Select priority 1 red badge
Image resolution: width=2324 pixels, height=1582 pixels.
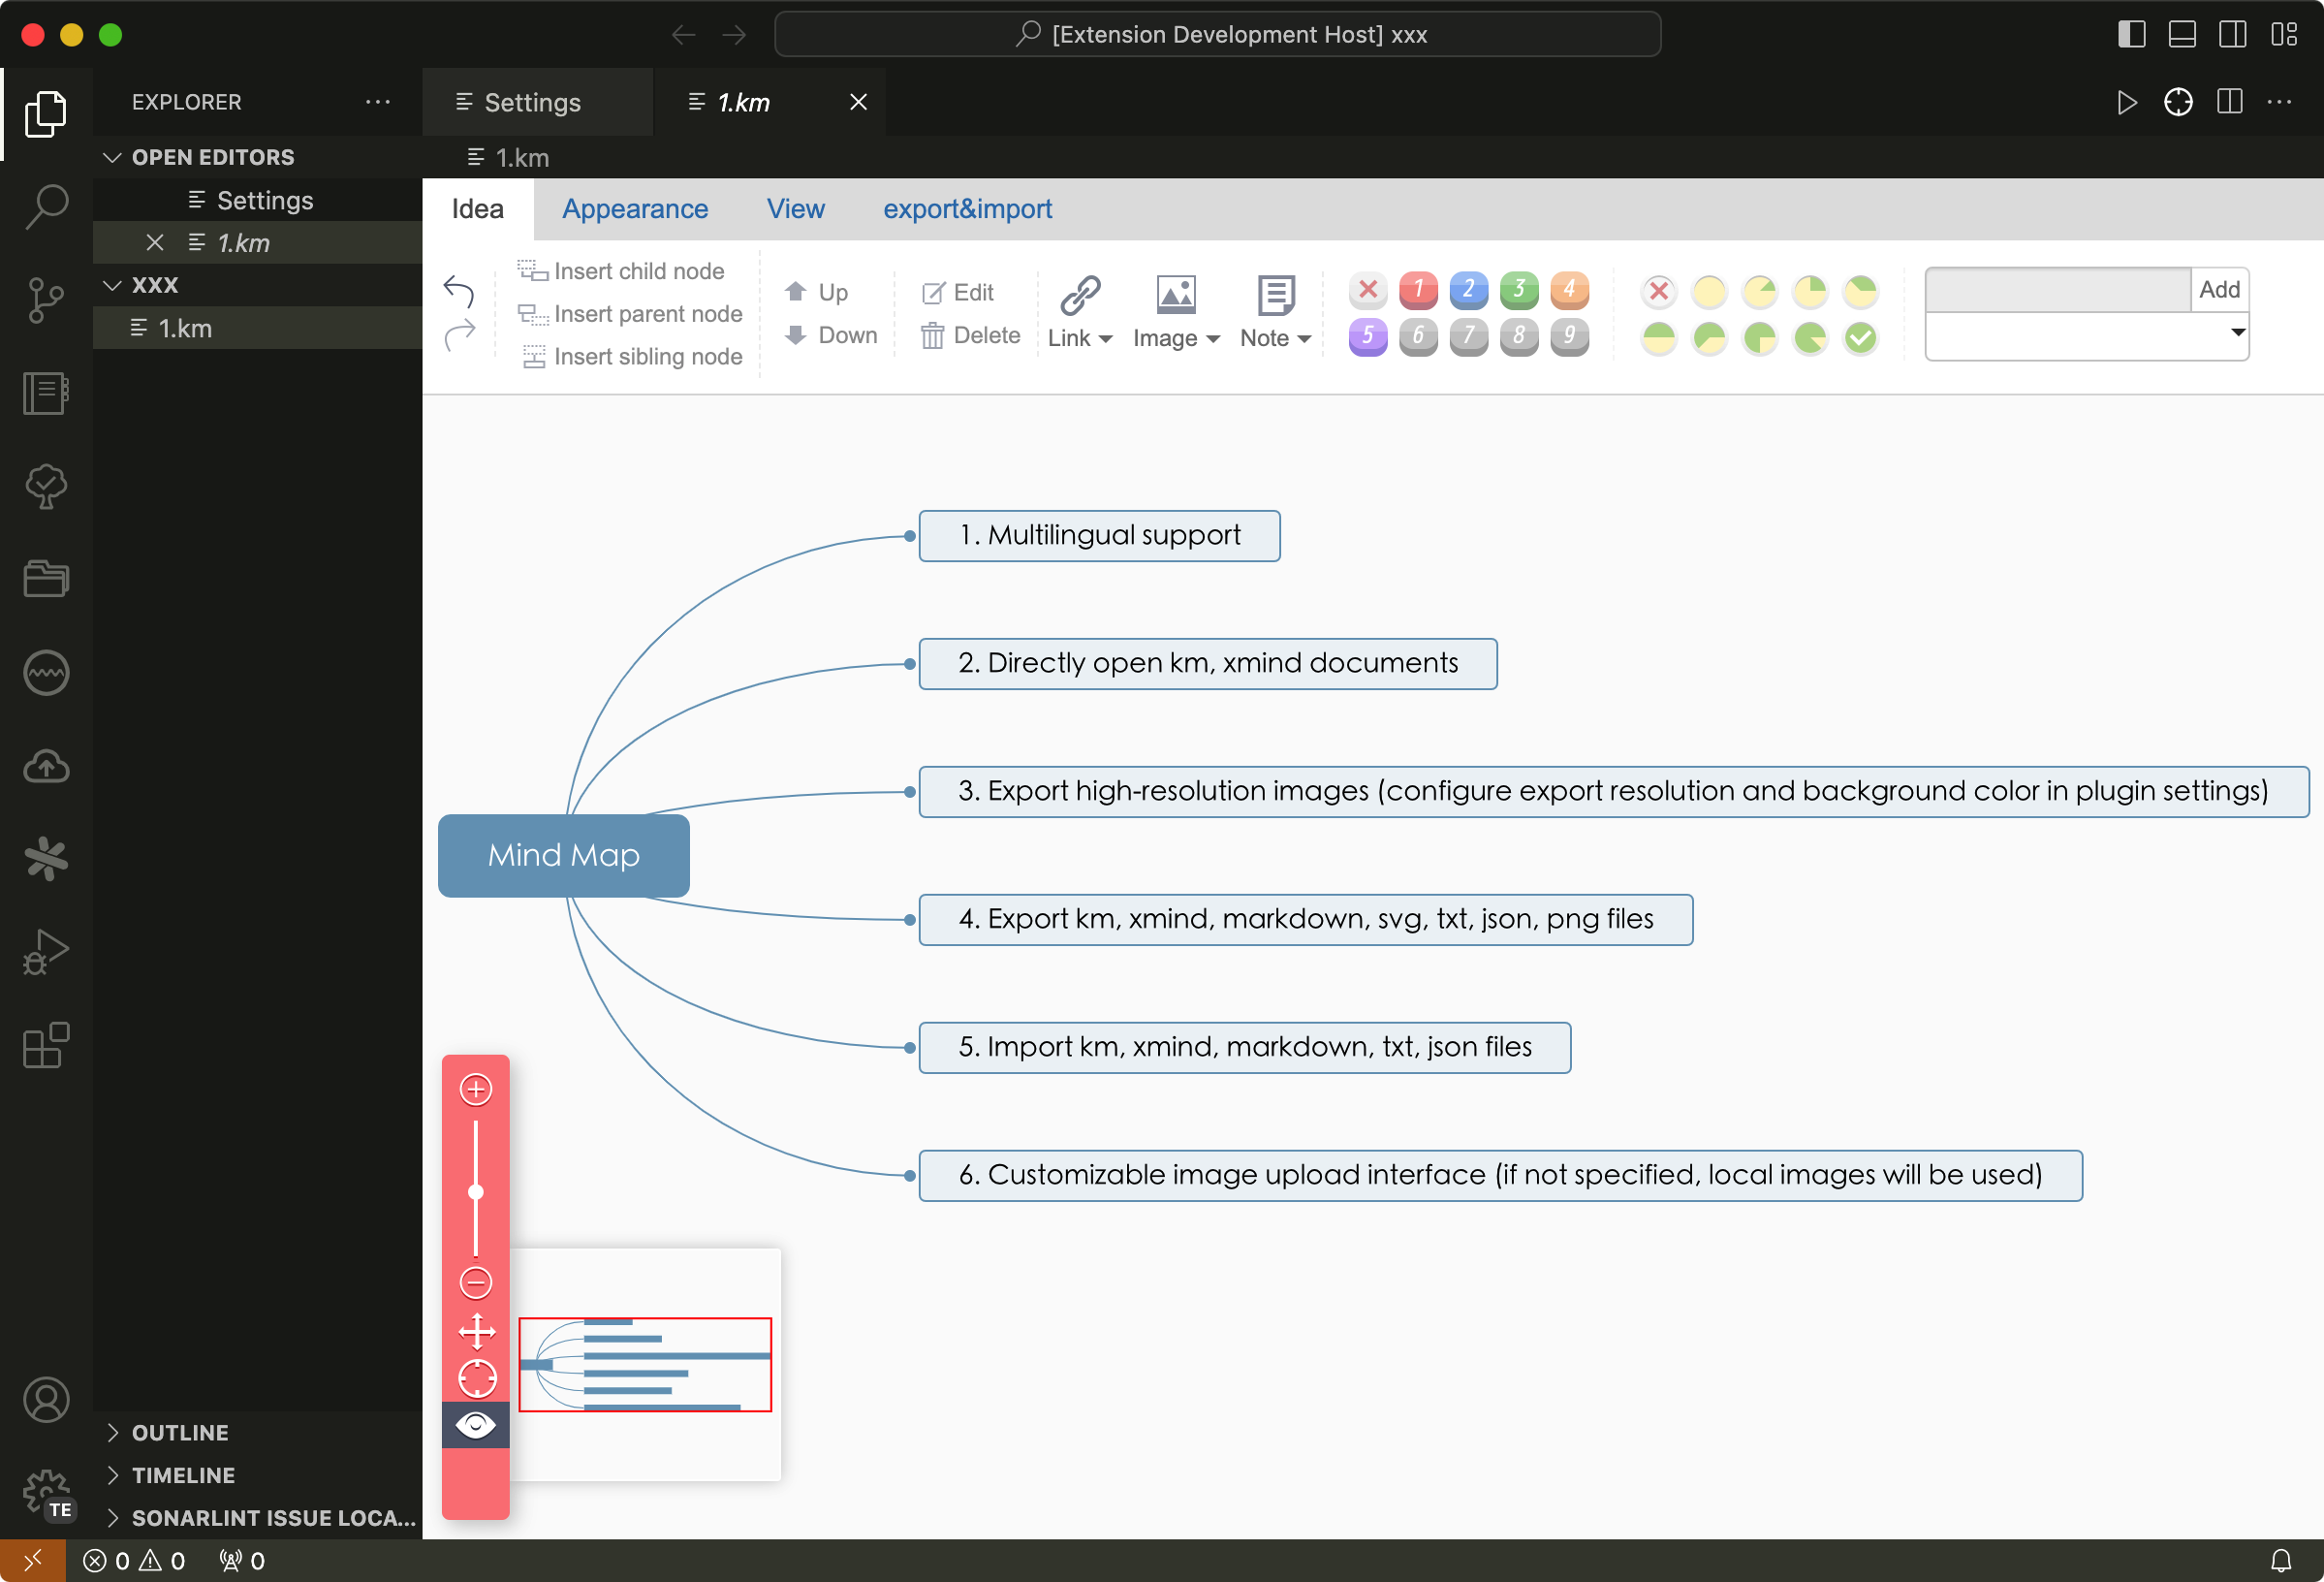(1417, 290)
